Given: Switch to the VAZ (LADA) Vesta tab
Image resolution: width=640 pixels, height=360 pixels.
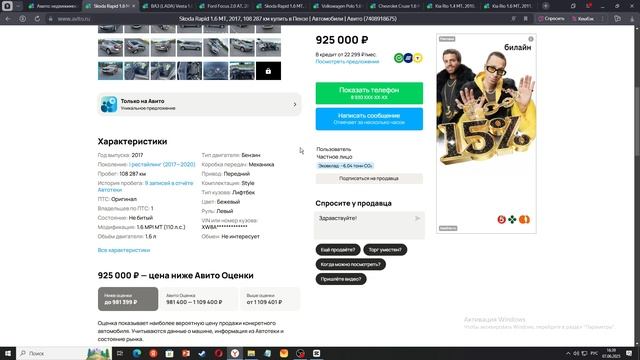Looking at the screenshot, I should [167, 6].
